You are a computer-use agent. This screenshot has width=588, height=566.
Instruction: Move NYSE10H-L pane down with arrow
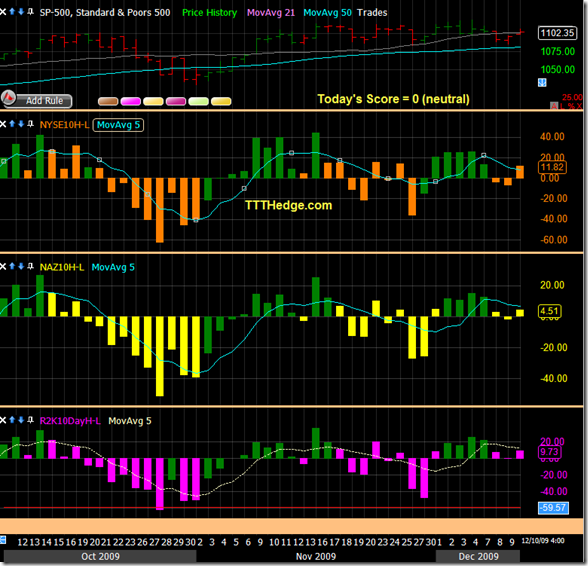click(x=21, y=124)
